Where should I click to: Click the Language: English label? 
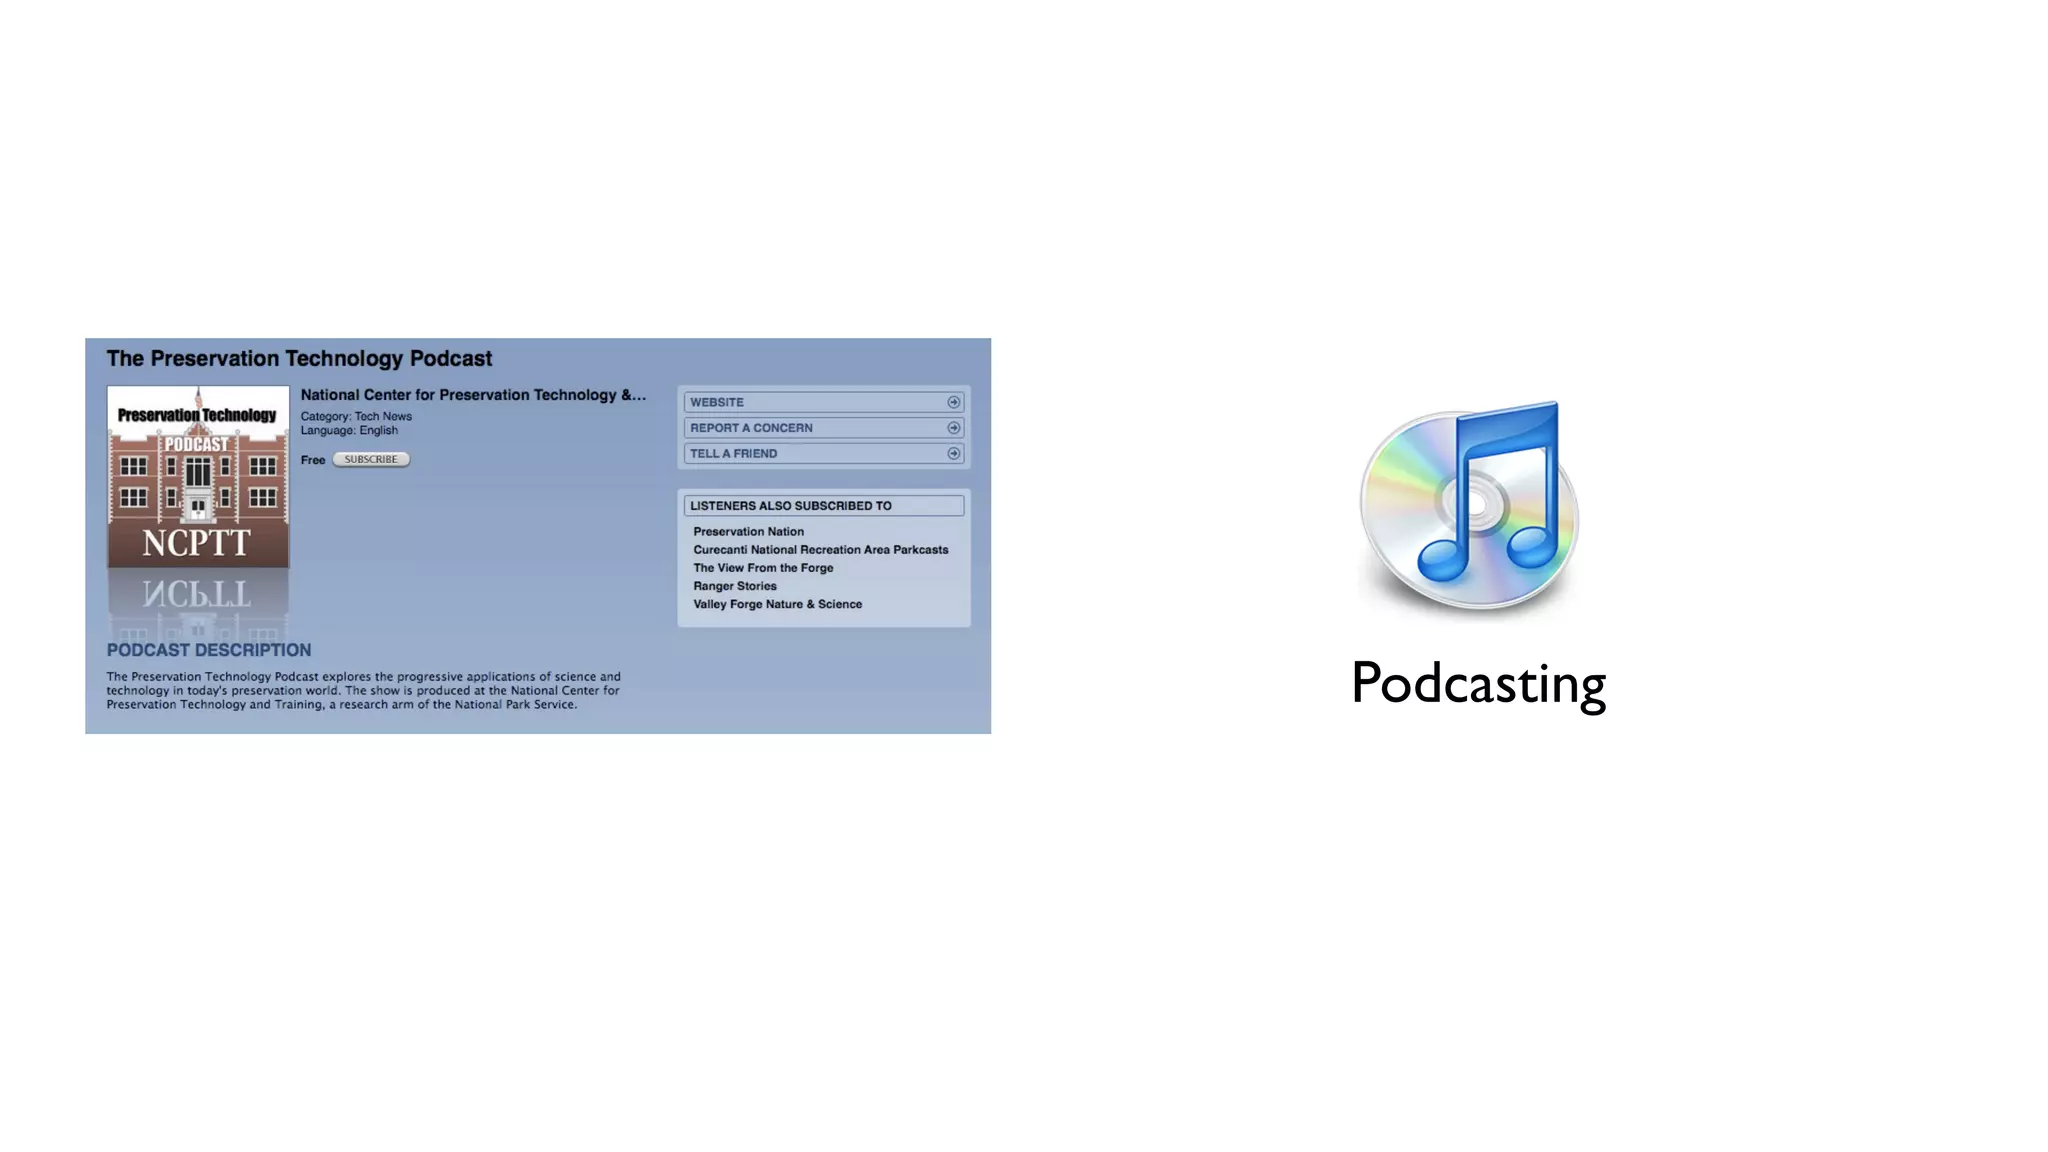click(x=349, y=431)
